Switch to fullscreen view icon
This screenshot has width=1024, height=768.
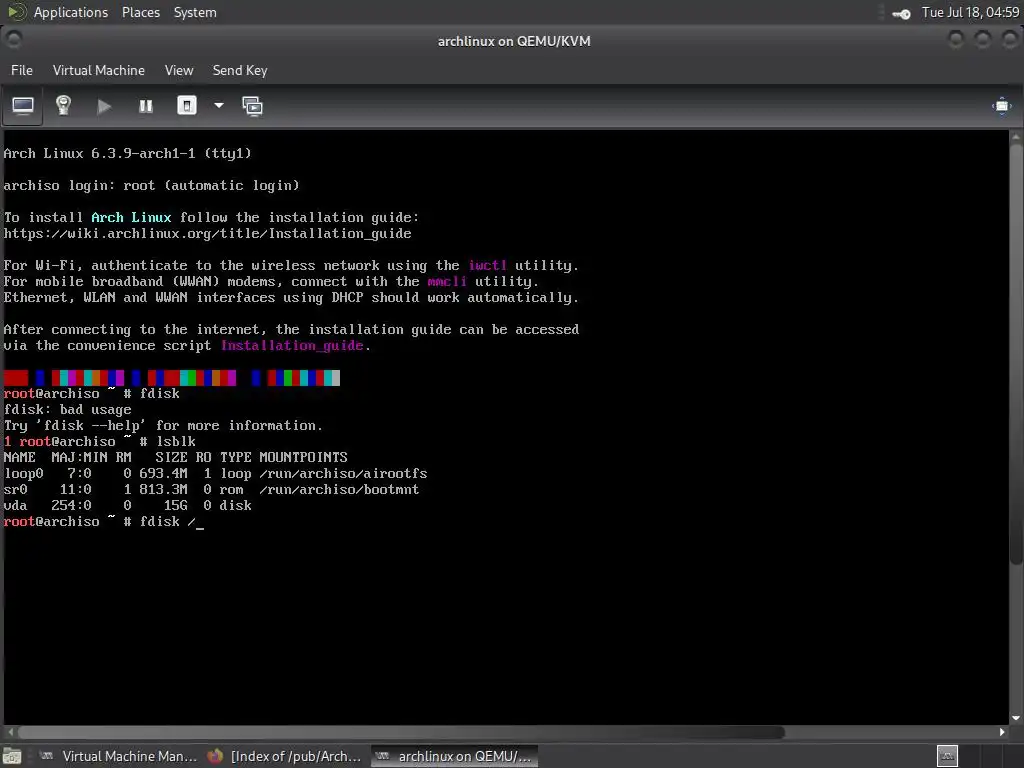(x=1002, y=106)
